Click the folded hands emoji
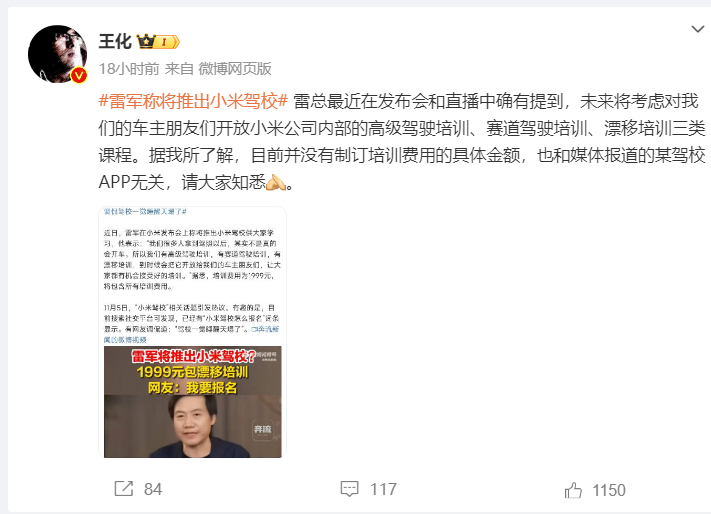 click(x=276, y=182)
